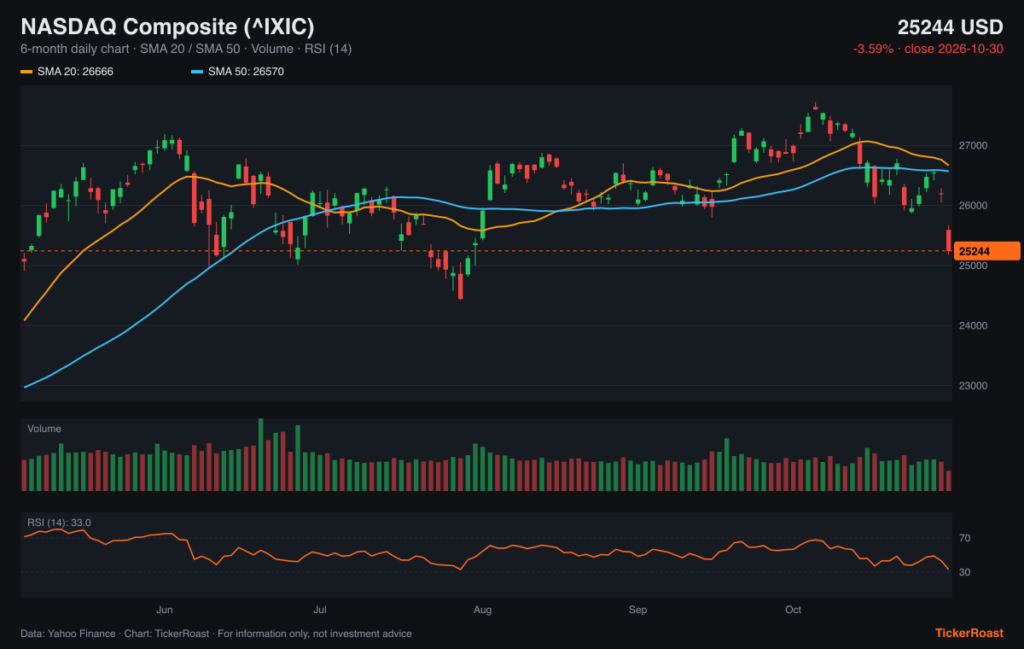
Task: Click the TickerRoast brand name at bottom right
Action: pos(969,633)
